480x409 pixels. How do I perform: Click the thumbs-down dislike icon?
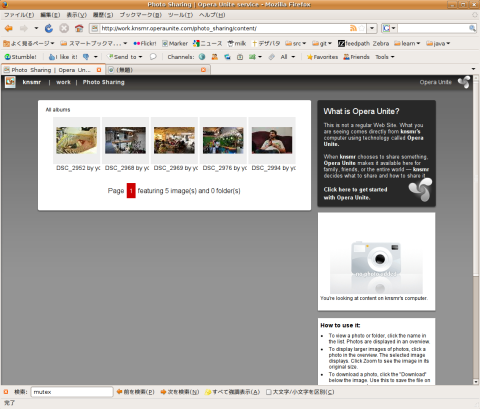tap(86, 57)
